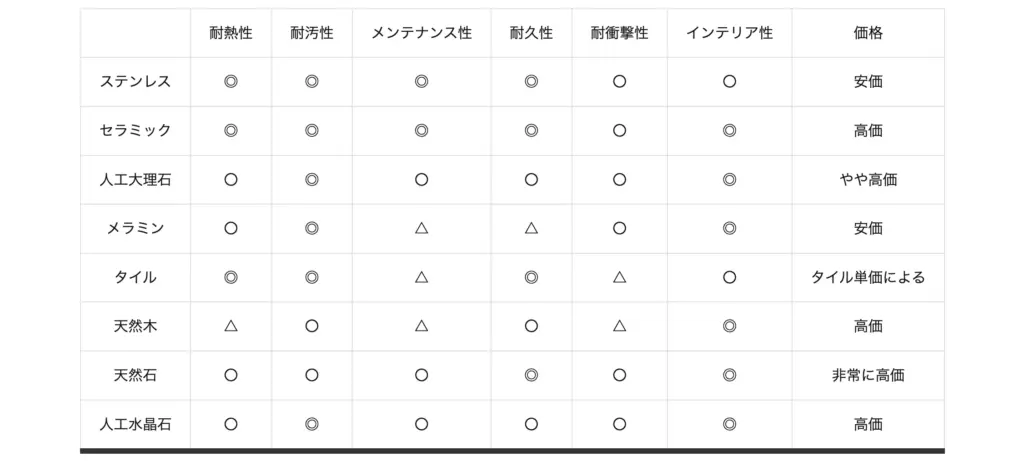Click the タイル単価による price cell
The image size is (1024, 461).
pos(868,277)
